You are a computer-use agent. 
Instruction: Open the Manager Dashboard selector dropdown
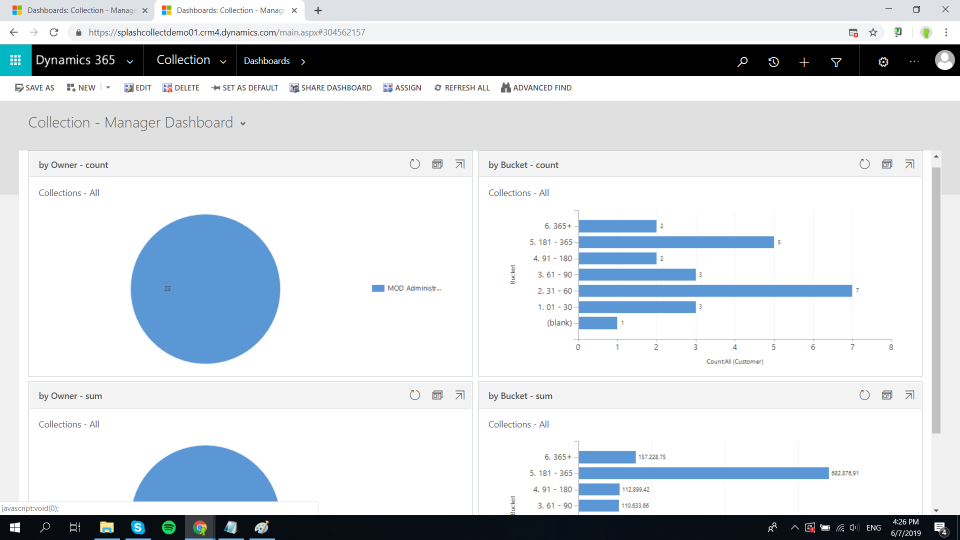243,123
